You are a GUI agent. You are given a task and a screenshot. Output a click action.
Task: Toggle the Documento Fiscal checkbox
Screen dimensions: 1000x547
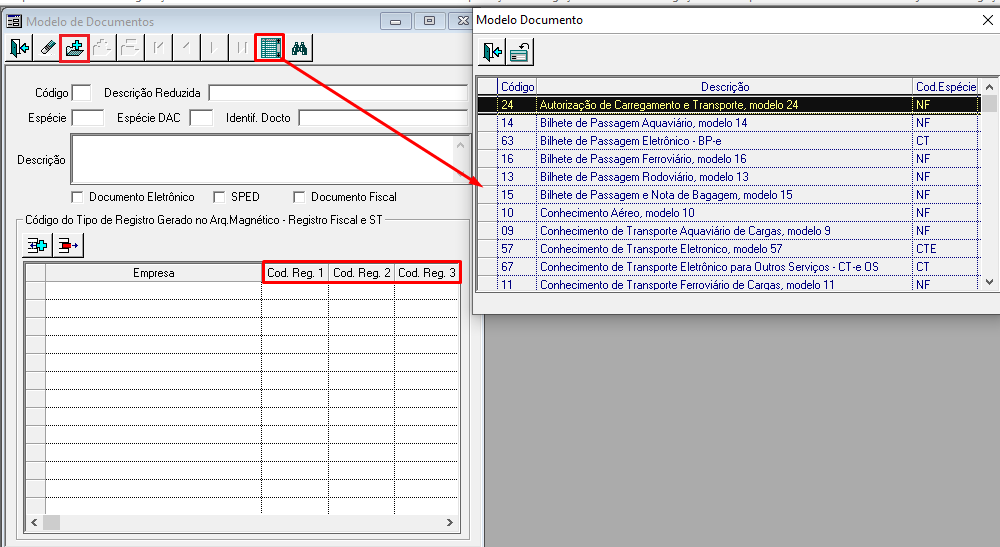(300, 197)
